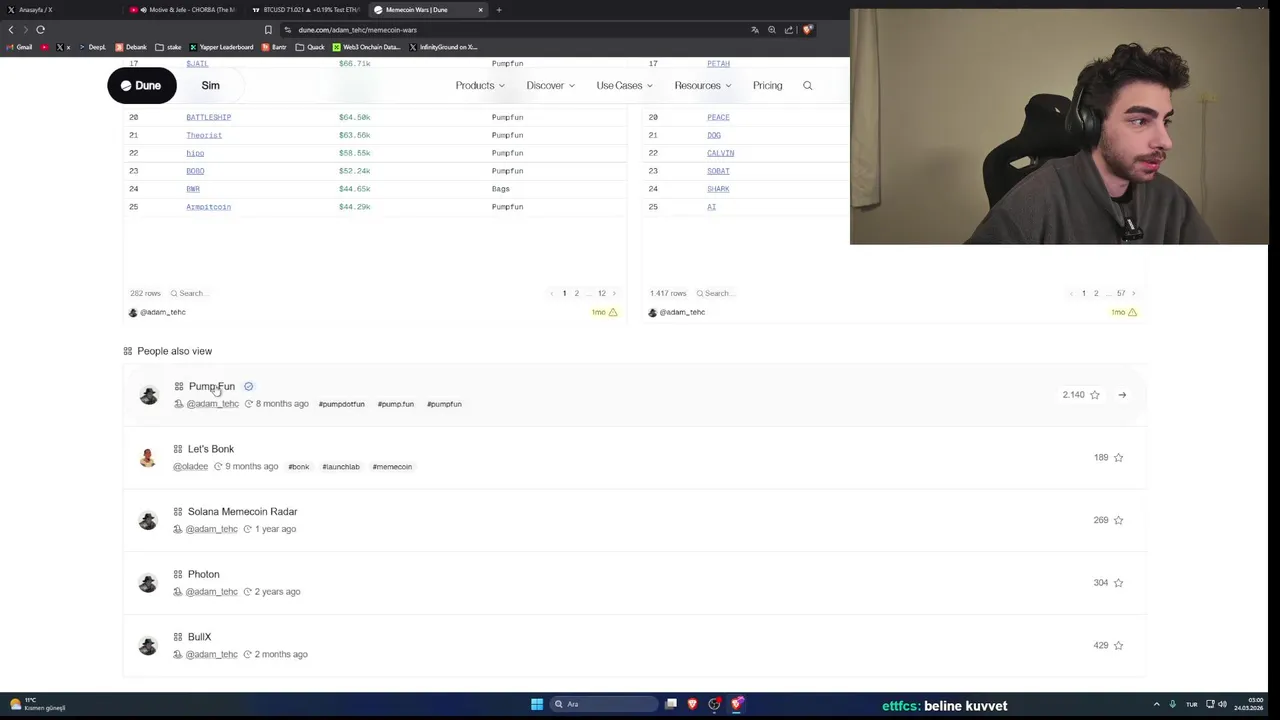
Task: Star the Let's Bonk dashboard
Action: click(1118, 458)
